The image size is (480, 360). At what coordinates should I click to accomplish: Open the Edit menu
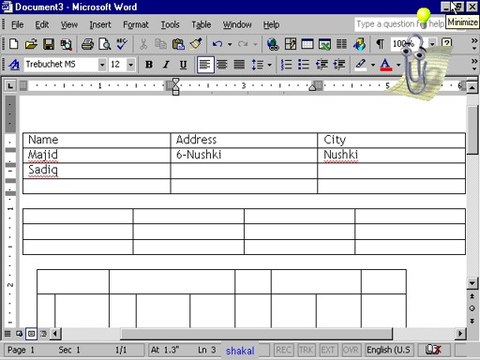pos(42,25)
